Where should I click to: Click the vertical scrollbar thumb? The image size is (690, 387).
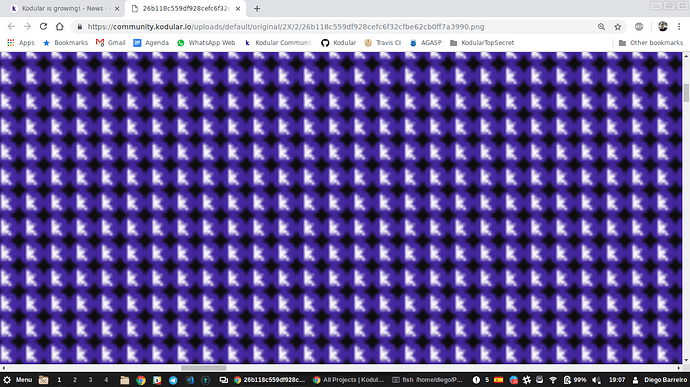pyautogui.click(x=686, y=93)
